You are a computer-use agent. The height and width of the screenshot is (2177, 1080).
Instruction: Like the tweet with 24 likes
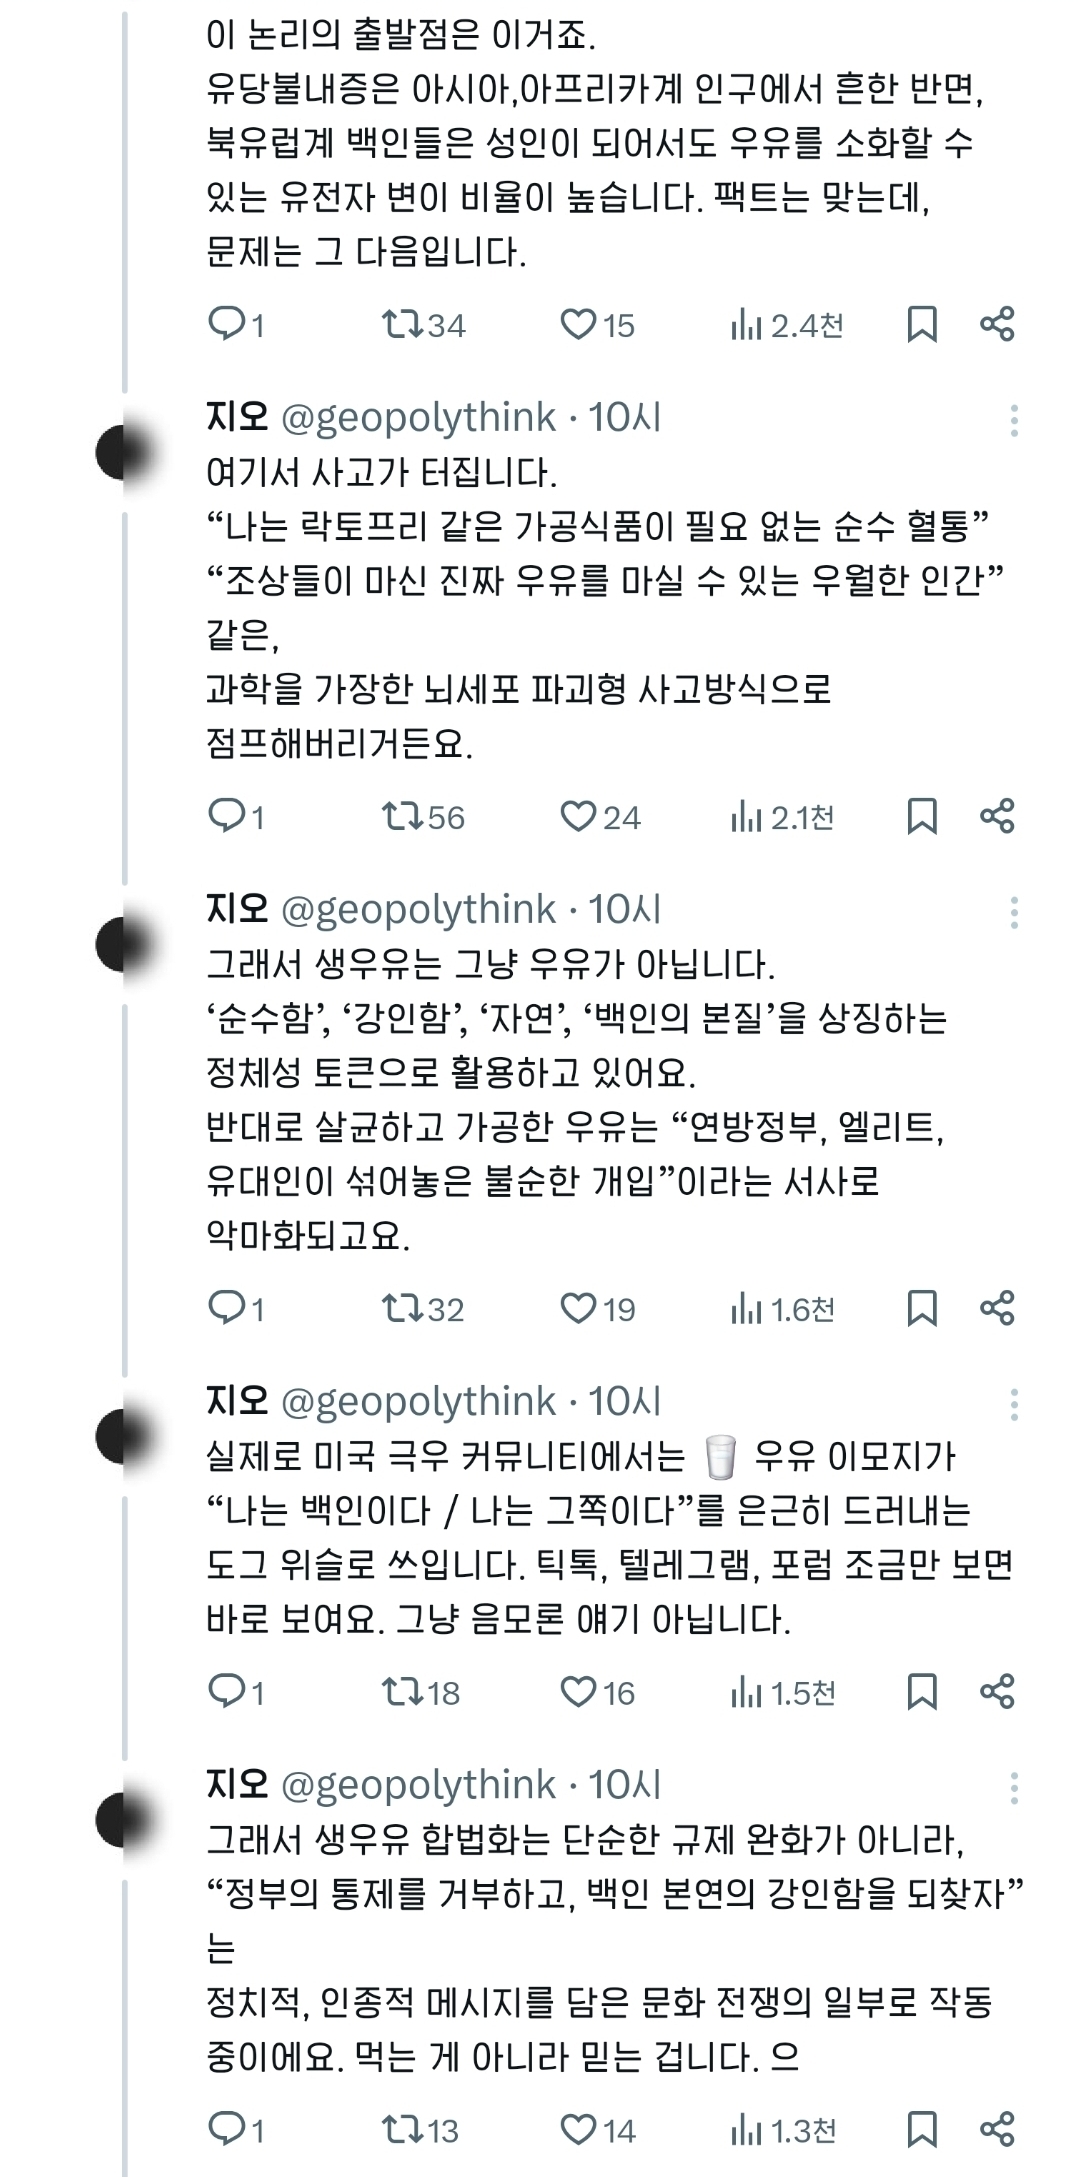578,817
